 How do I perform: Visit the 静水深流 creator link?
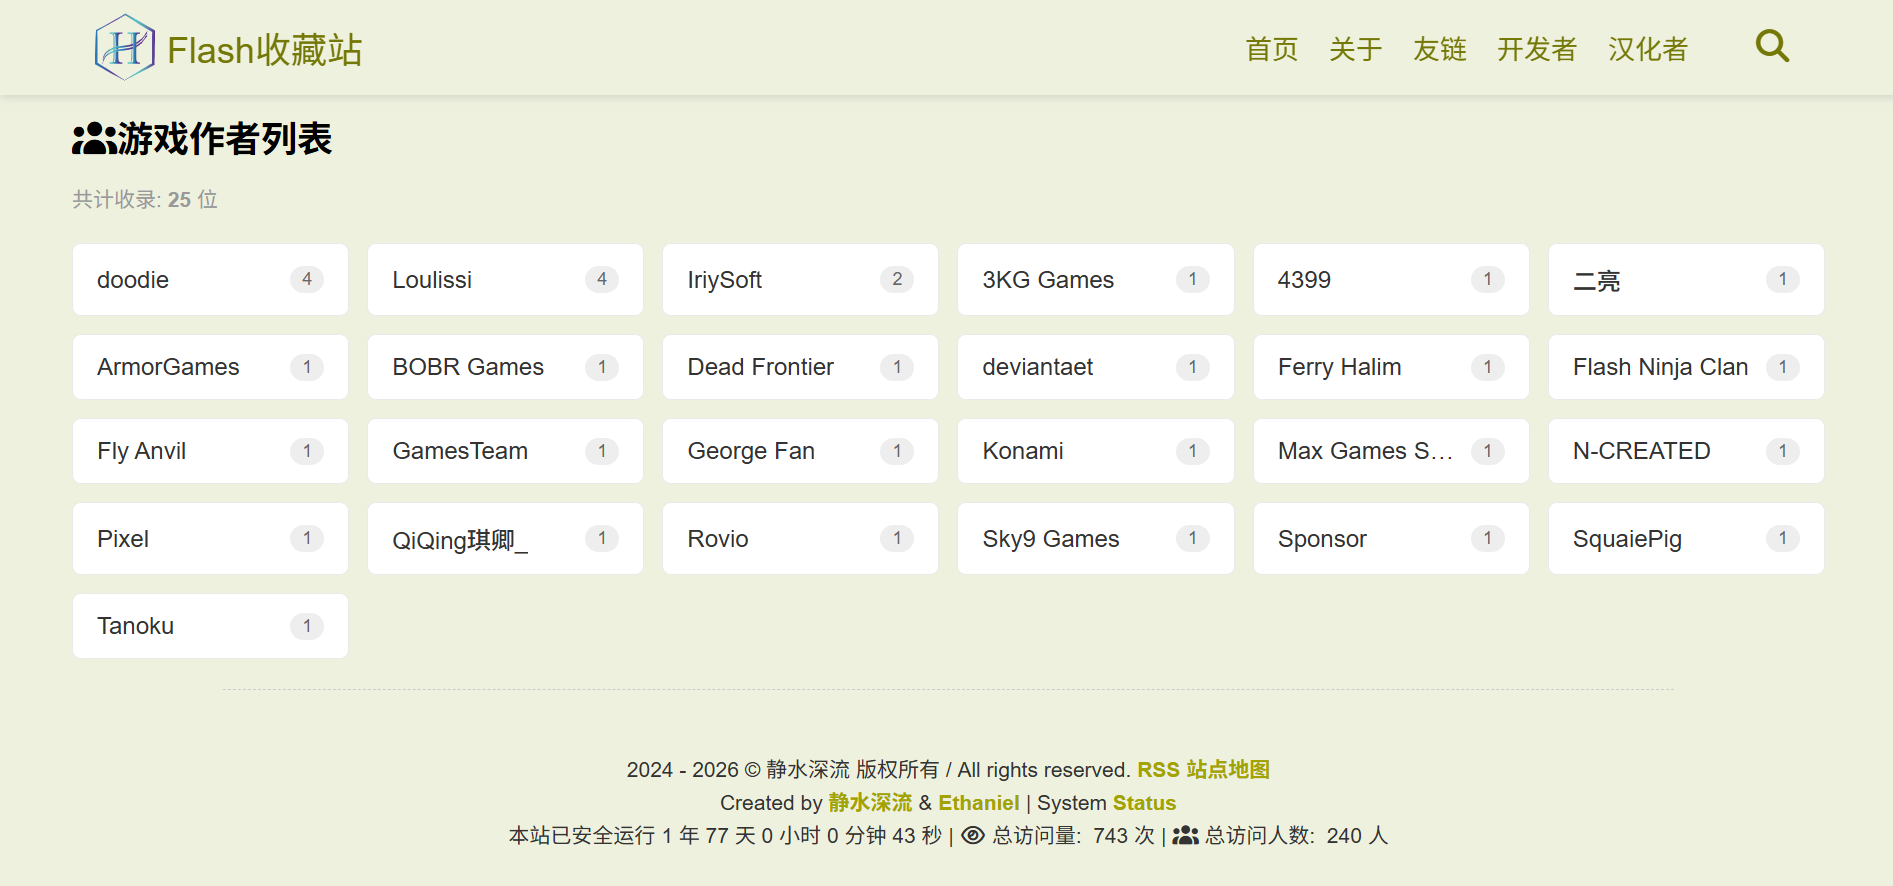point(870,803)
